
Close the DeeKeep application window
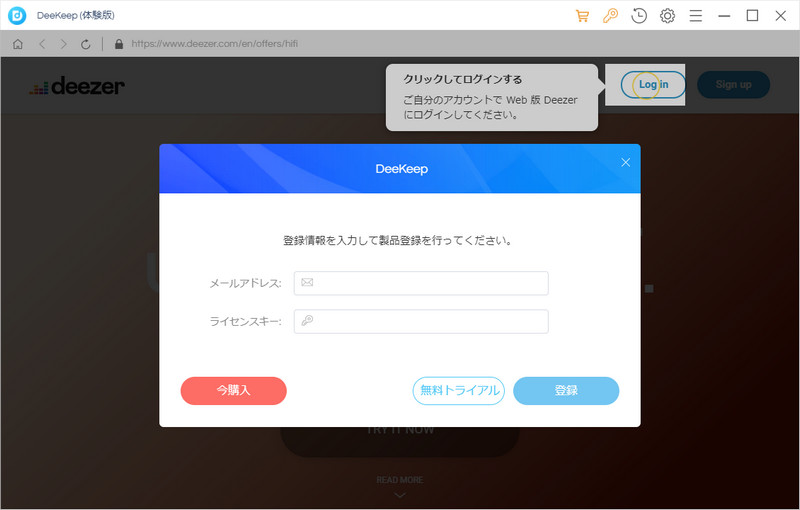(x=781, y=16)
